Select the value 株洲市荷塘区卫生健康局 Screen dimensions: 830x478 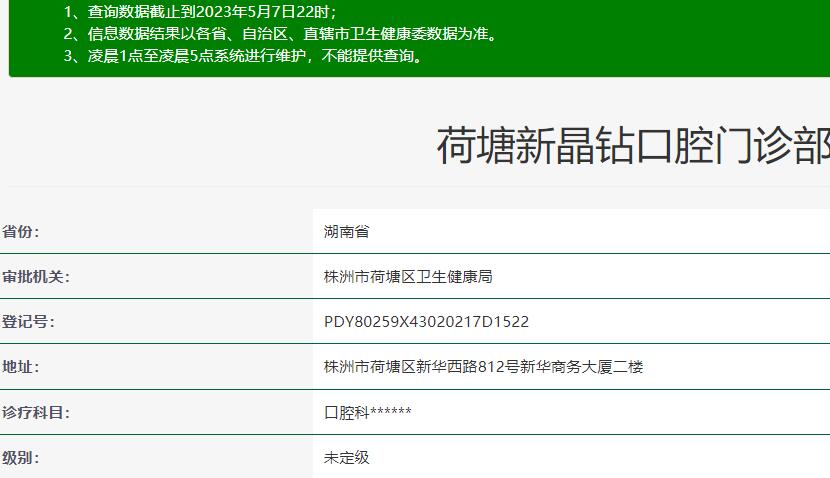(408, 277)
